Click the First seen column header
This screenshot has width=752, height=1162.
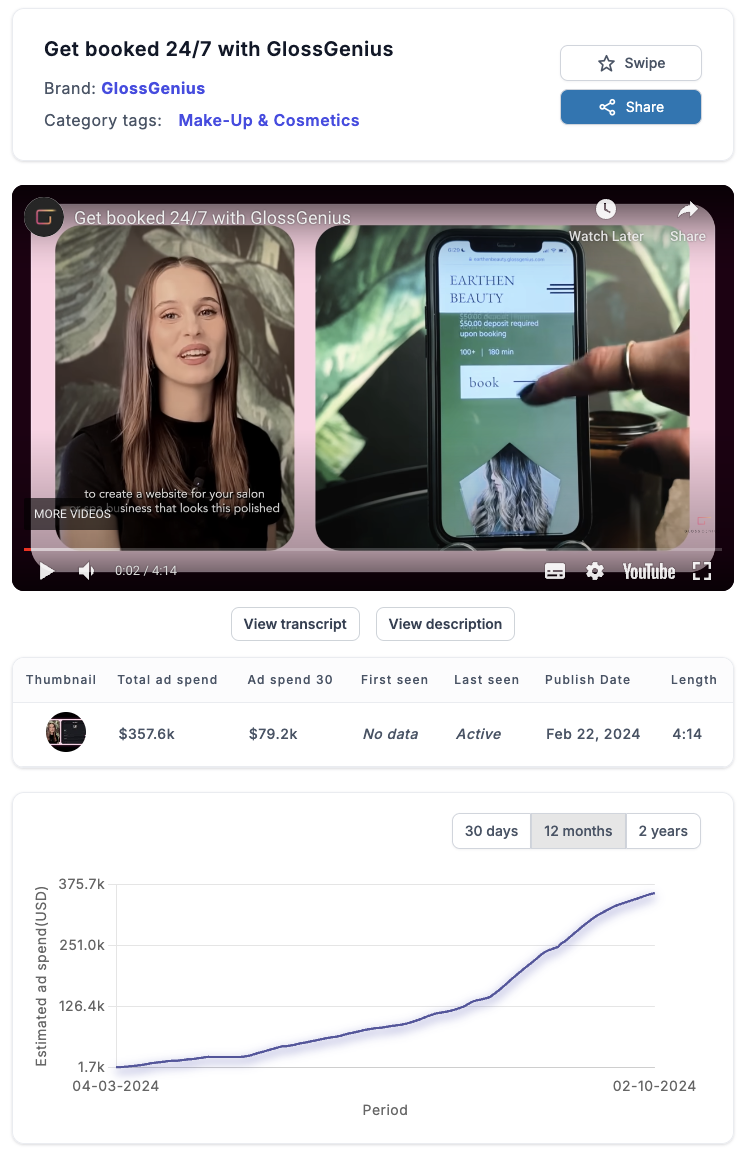[x=394, y=680]
